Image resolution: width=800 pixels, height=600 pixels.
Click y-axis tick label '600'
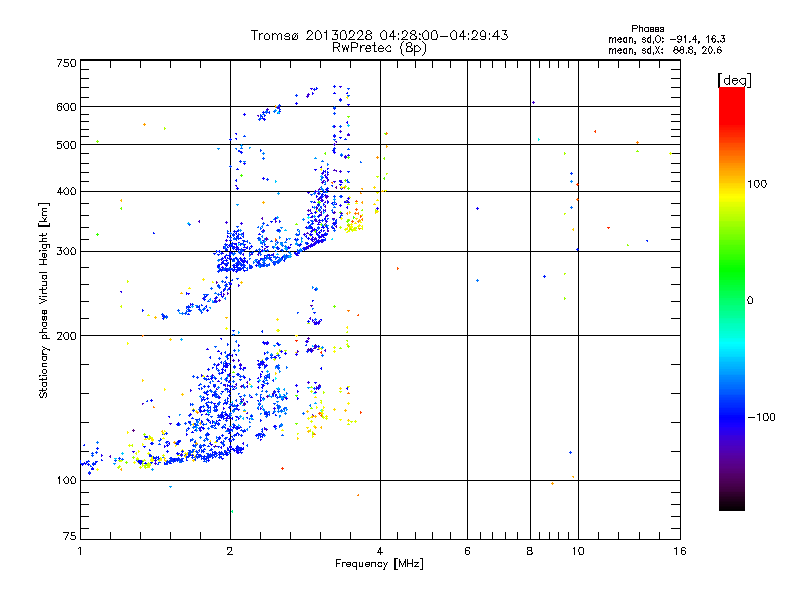(x=66, y=107)
